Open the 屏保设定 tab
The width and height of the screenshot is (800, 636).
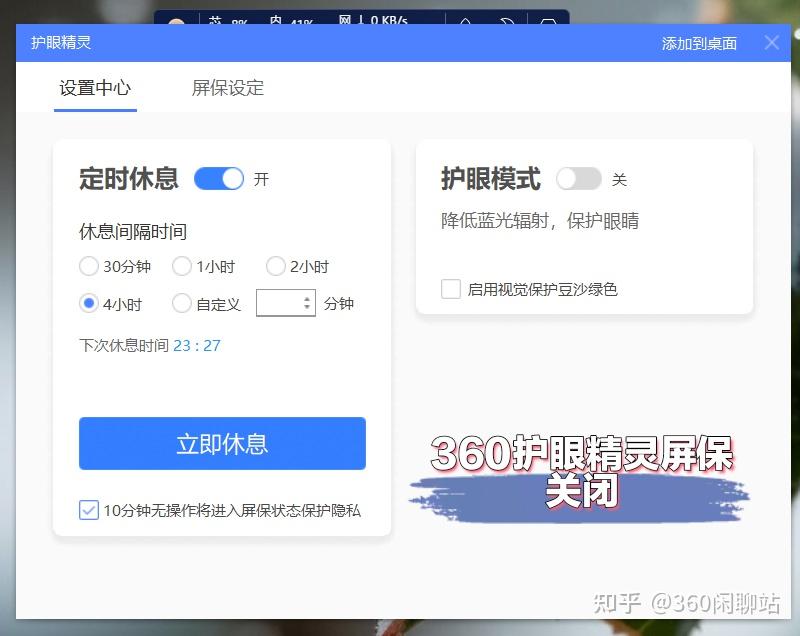tap(228, 88)
